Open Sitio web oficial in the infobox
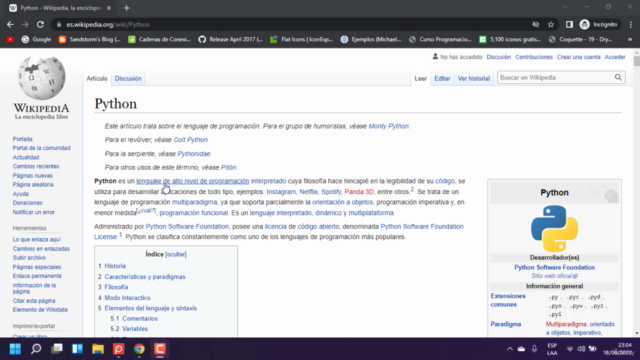Screen dimensions: 640x360 pyautogui.click(x=554, y=276)
